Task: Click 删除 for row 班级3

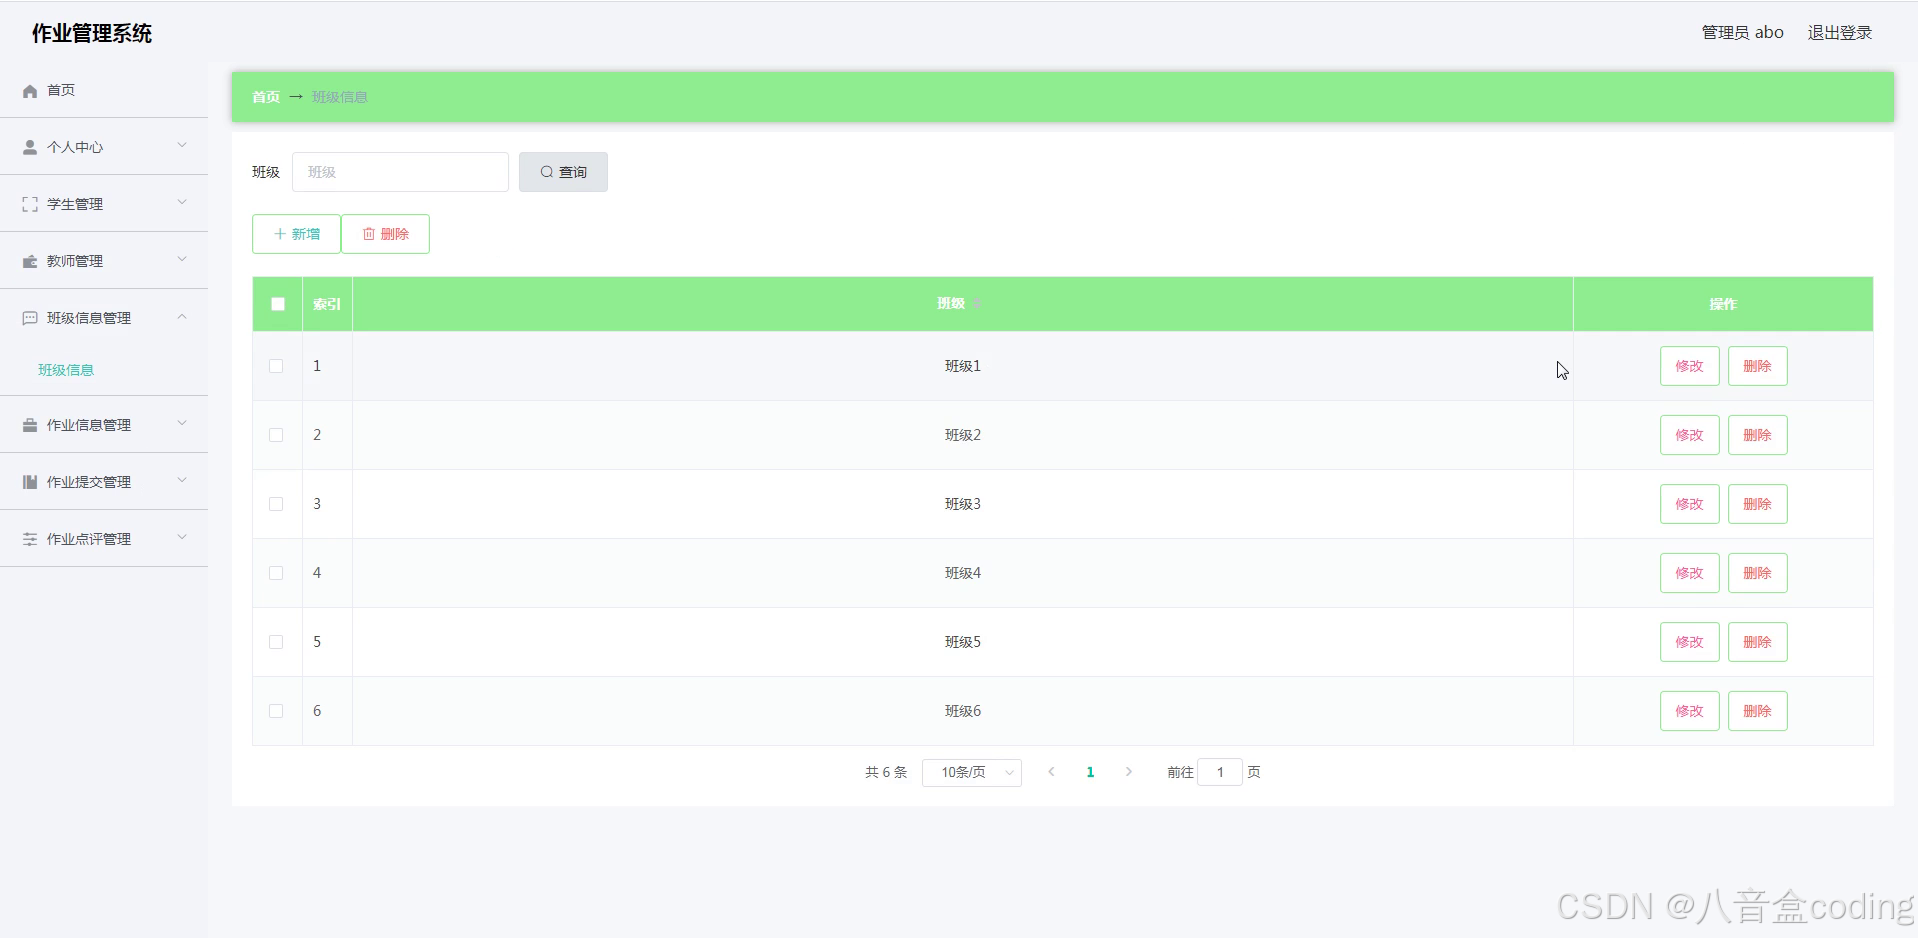Action: tap(1757, 504)
